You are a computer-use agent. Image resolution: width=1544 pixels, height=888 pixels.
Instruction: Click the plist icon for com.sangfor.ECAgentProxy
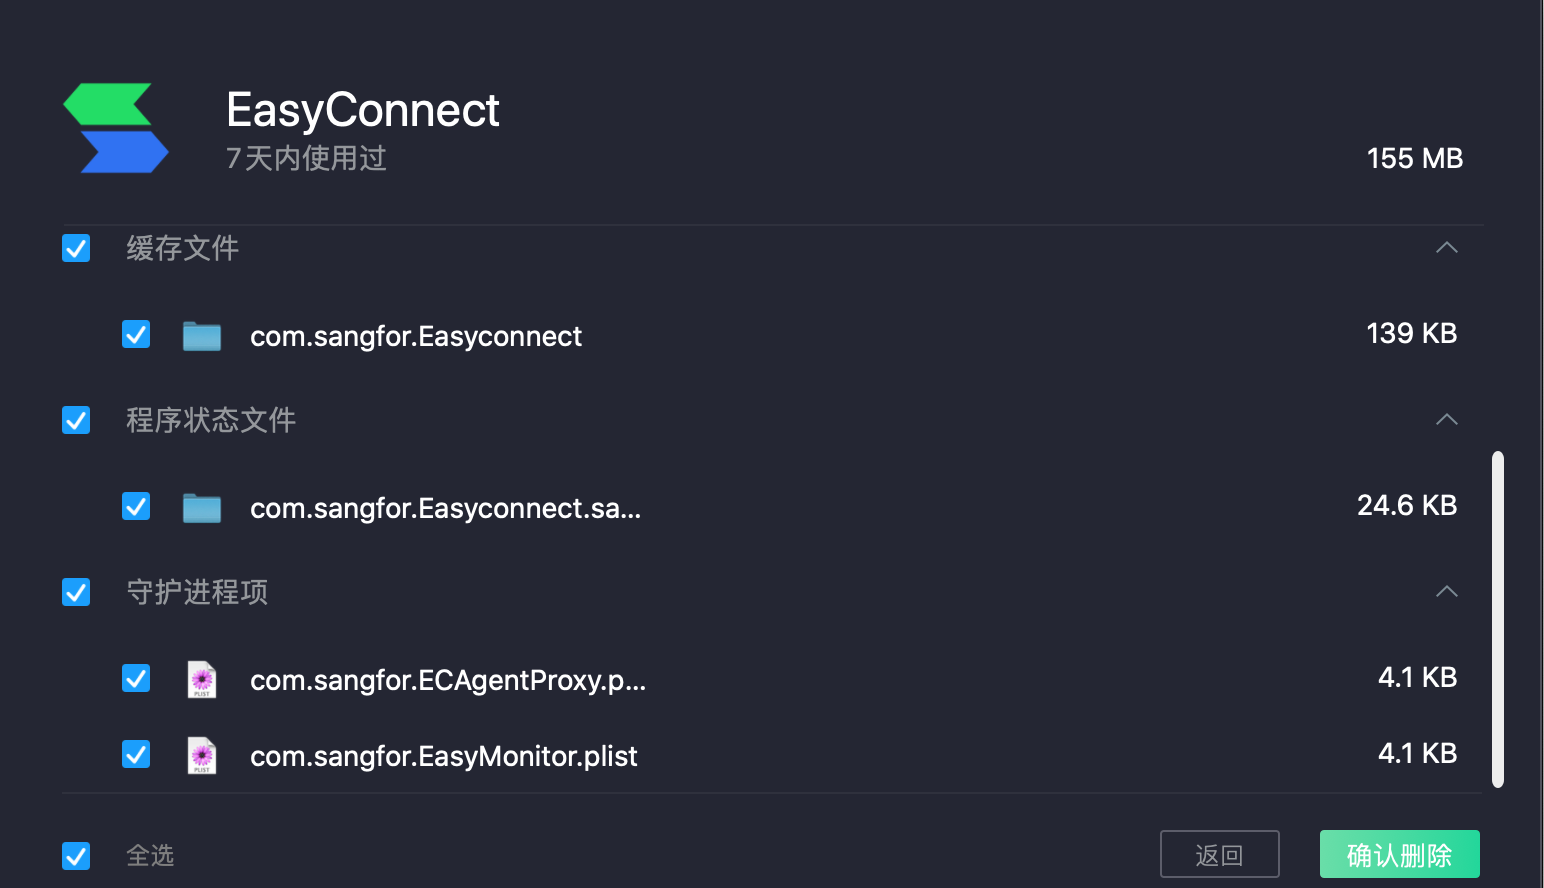coord(201,679)
